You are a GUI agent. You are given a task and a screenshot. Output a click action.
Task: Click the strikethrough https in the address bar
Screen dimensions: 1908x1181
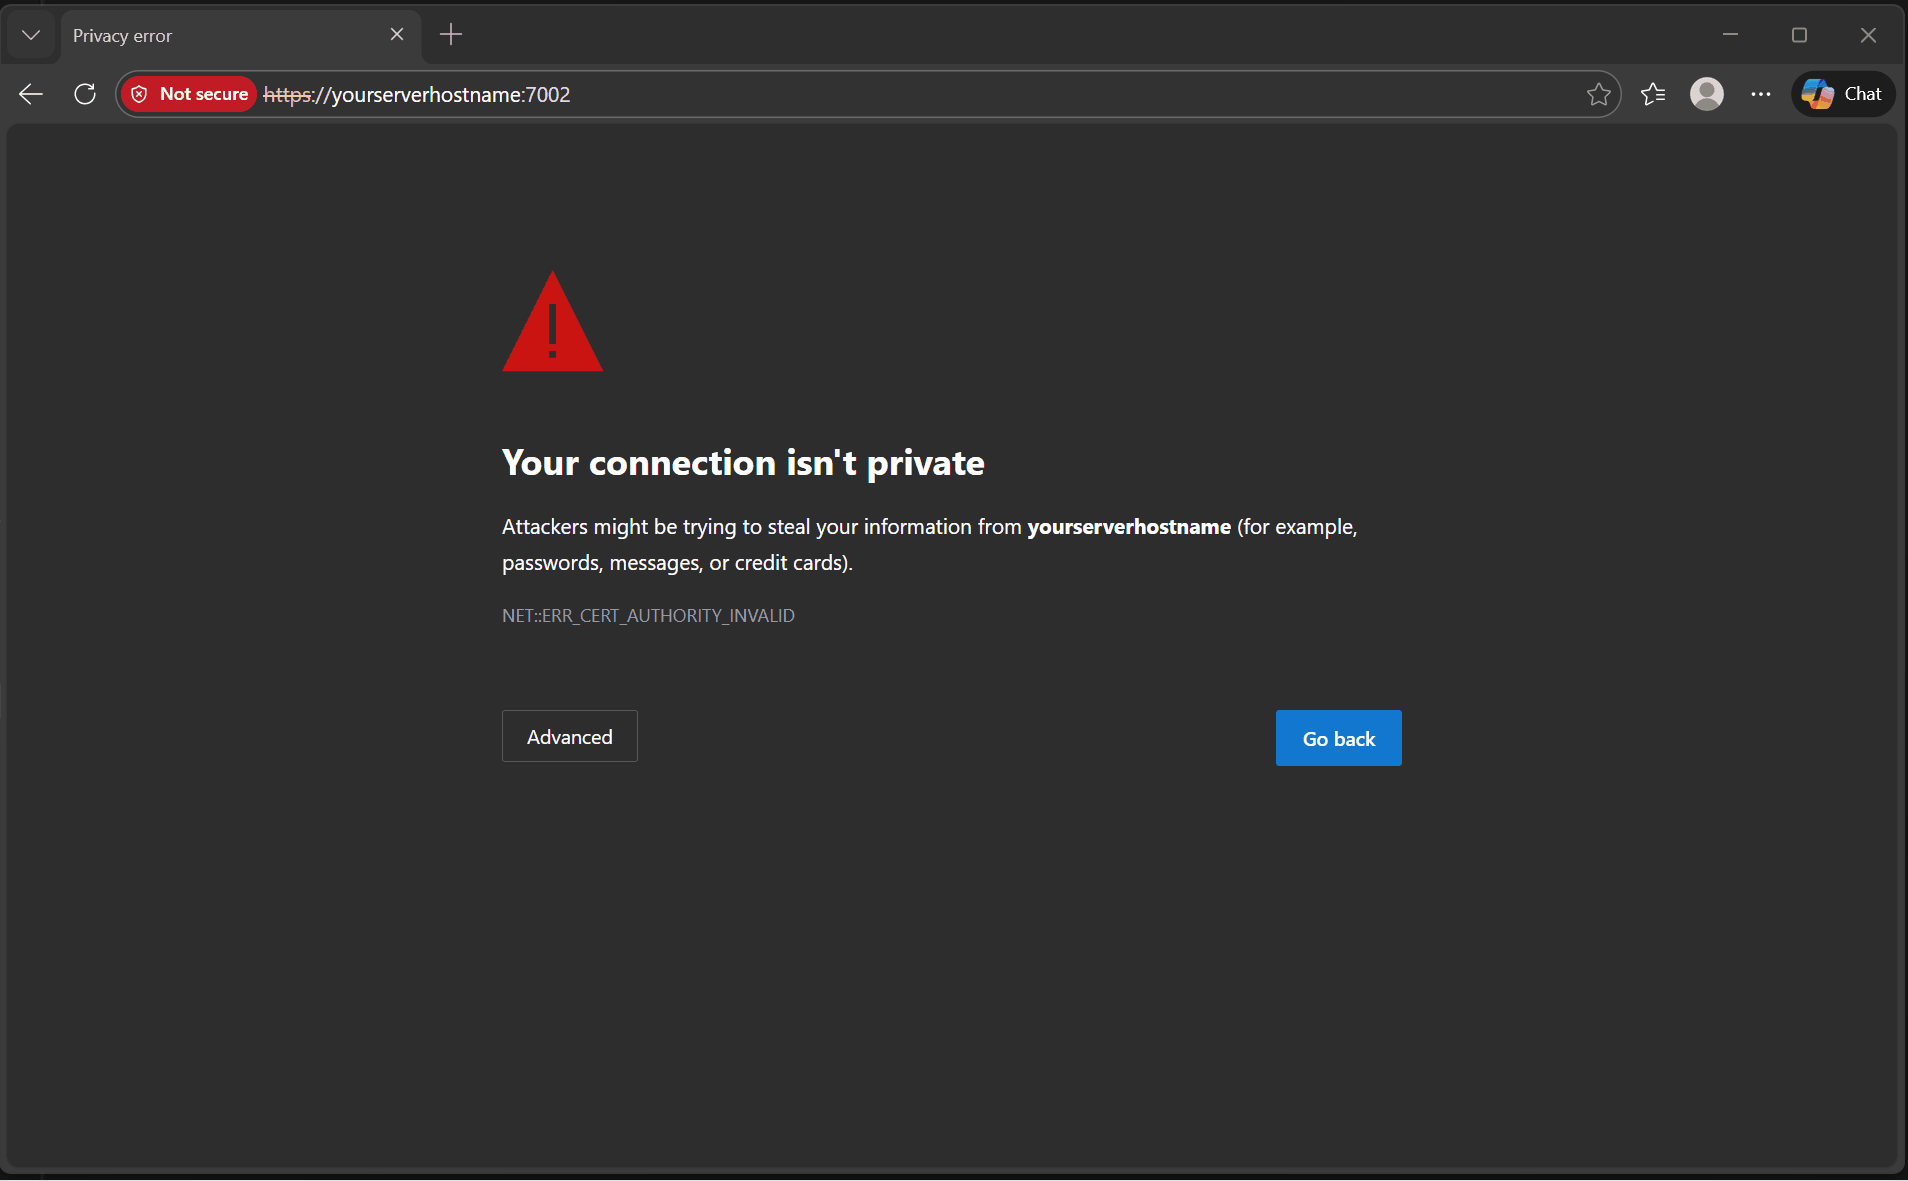click(x=288, y=94)
